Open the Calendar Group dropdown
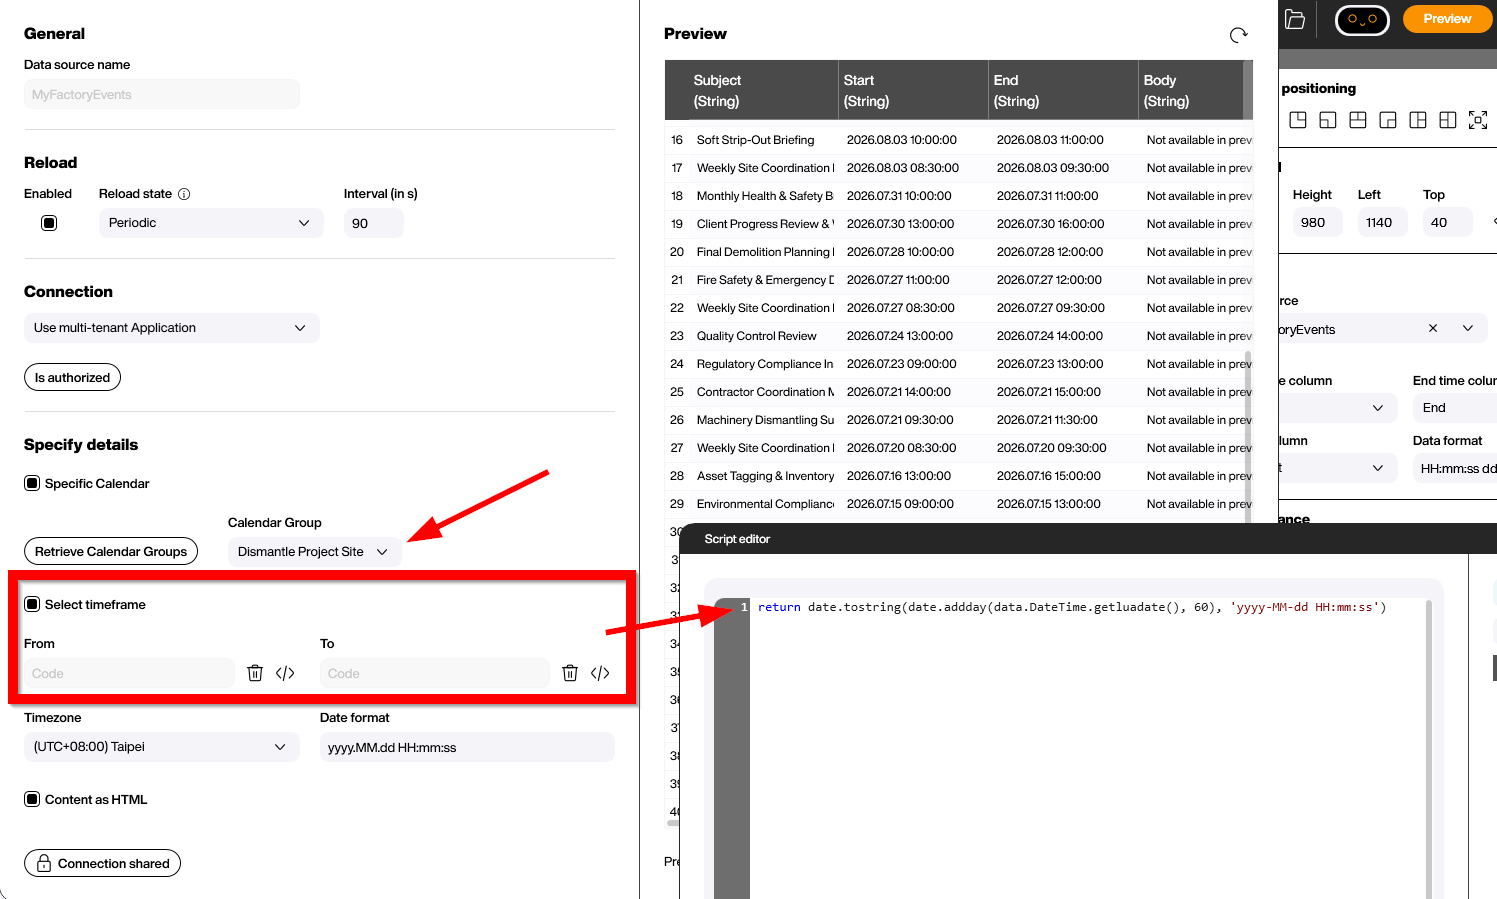1497x899 pixels. pyautogui.click(x=314, y=552)
